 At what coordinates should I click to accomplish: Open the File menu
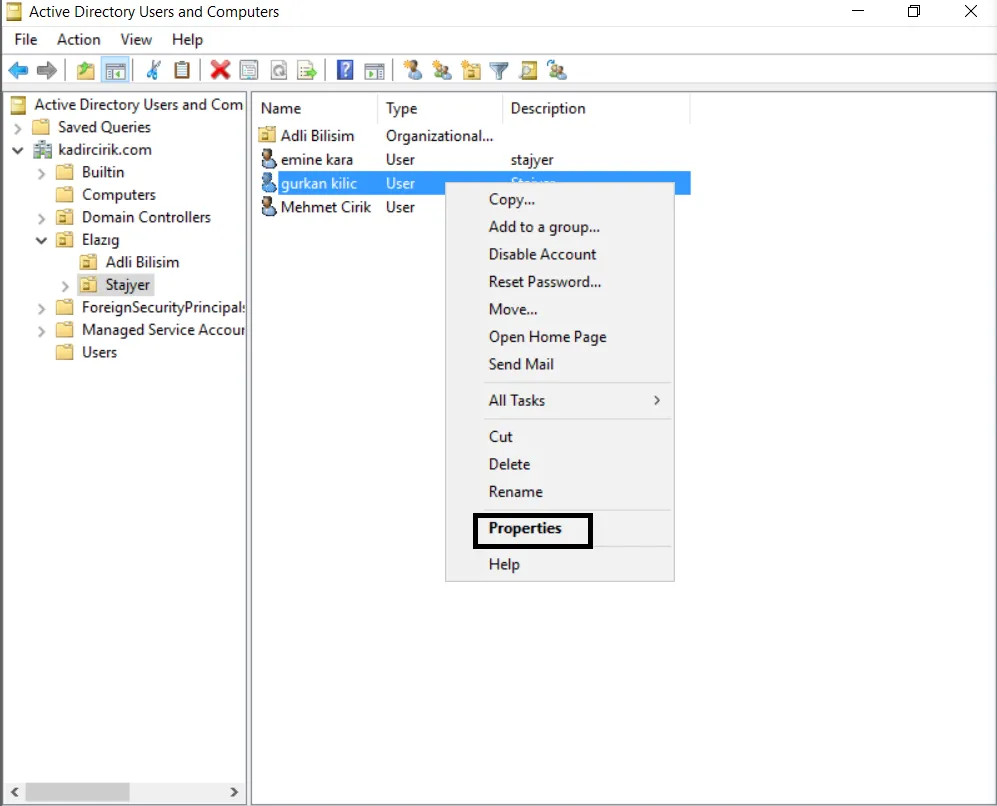25,39
